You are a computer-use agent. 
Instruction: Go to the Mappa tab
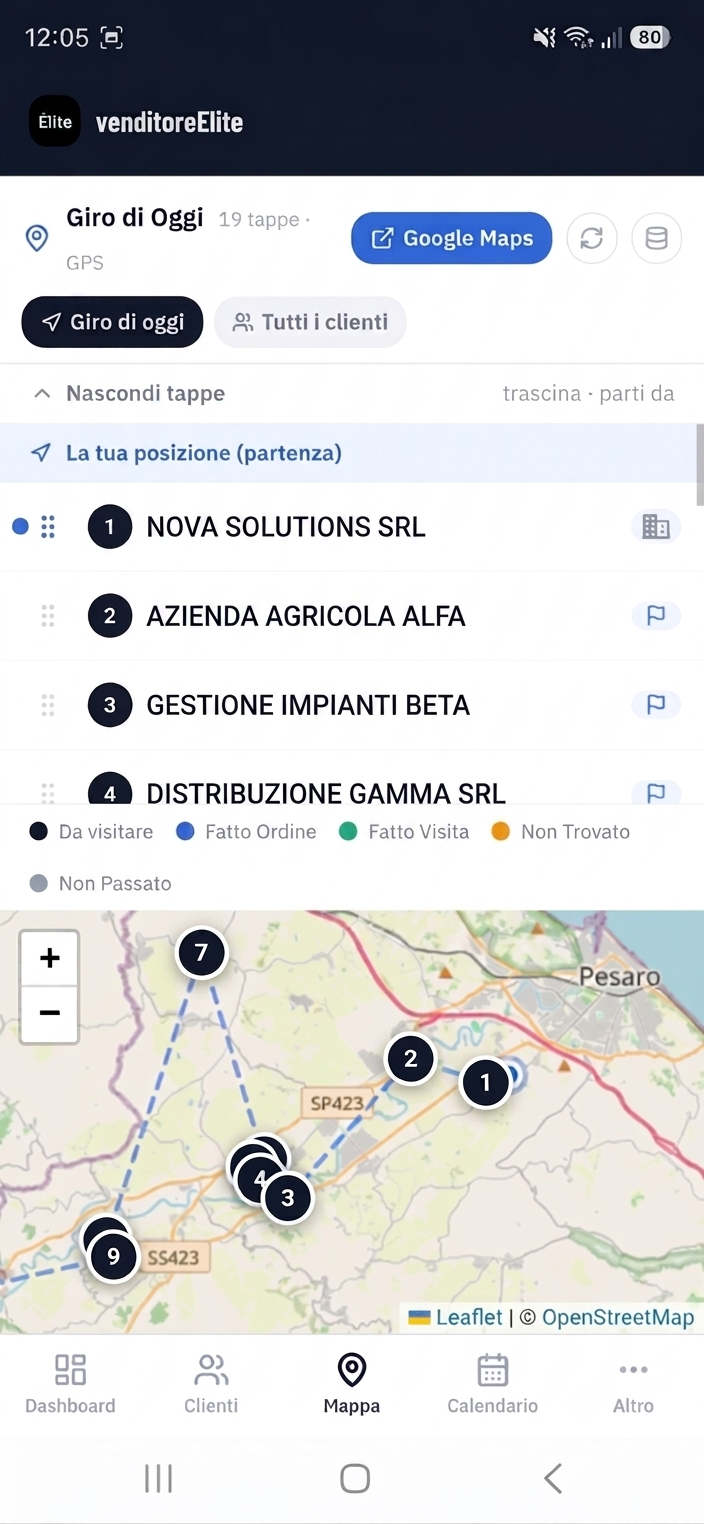click(x=352, y=1384)
